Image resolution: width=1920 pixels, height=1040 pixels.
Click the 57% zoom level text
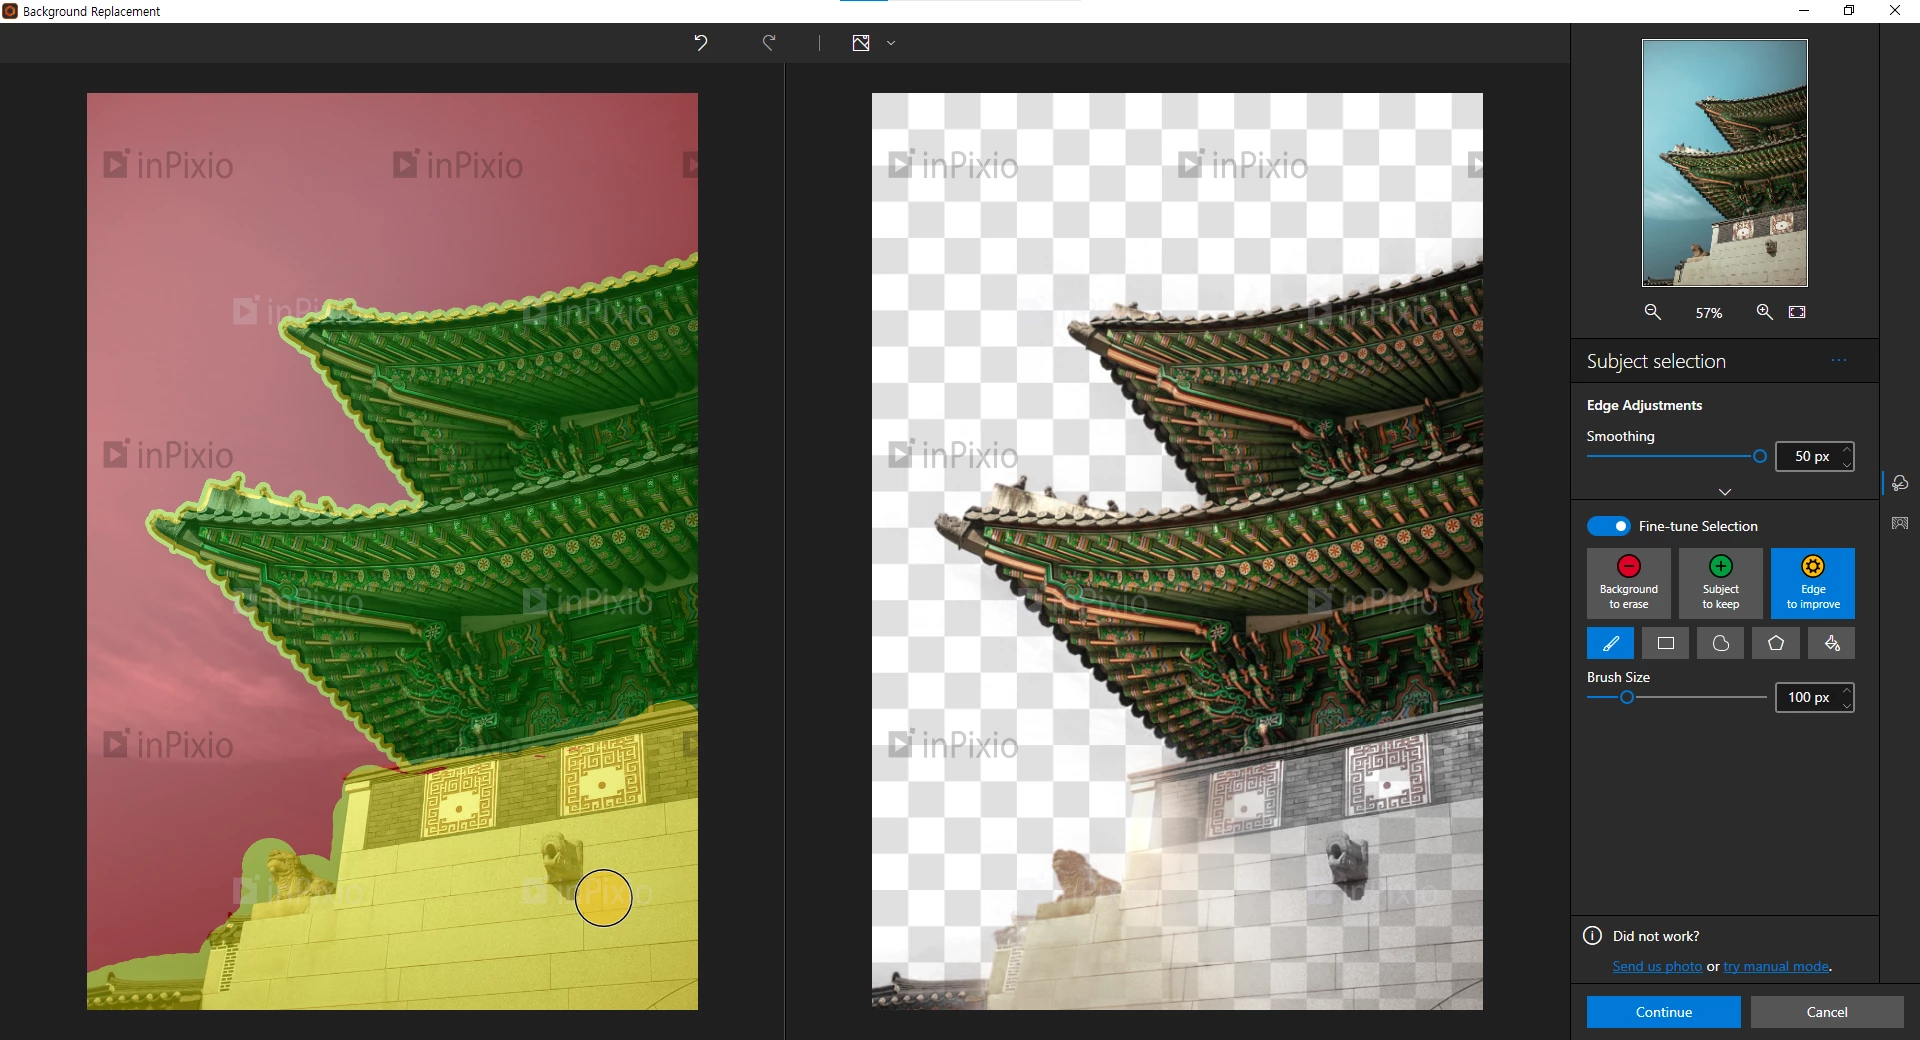coord(1709,313)
